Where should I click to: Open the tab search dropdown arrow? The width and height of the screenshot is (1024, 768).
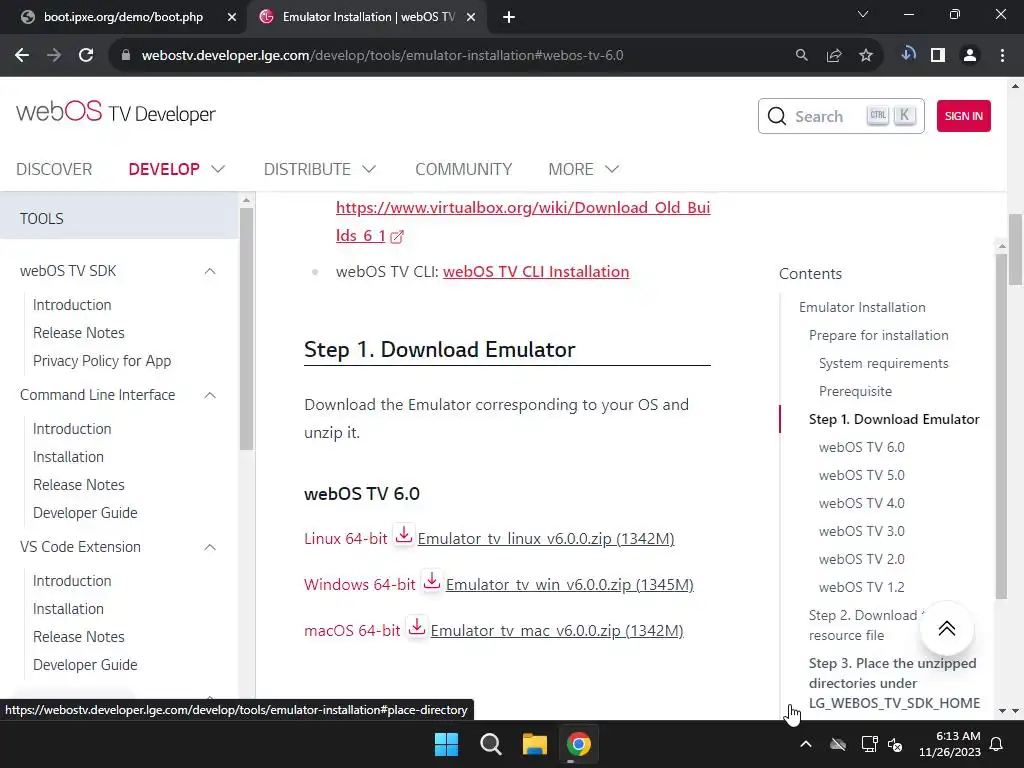(863, 14)
